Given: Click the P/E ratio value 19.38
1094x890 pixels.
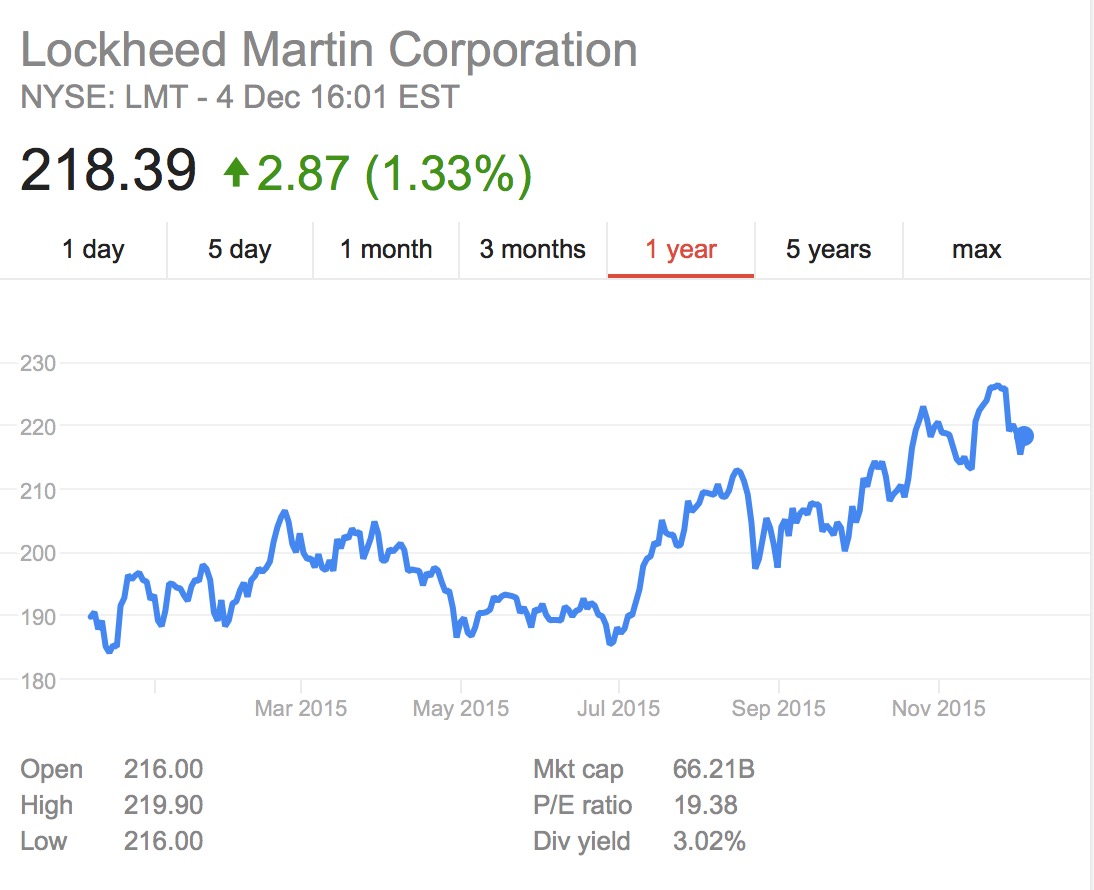Looking at the screenshot, I should [x=706, y=805].
